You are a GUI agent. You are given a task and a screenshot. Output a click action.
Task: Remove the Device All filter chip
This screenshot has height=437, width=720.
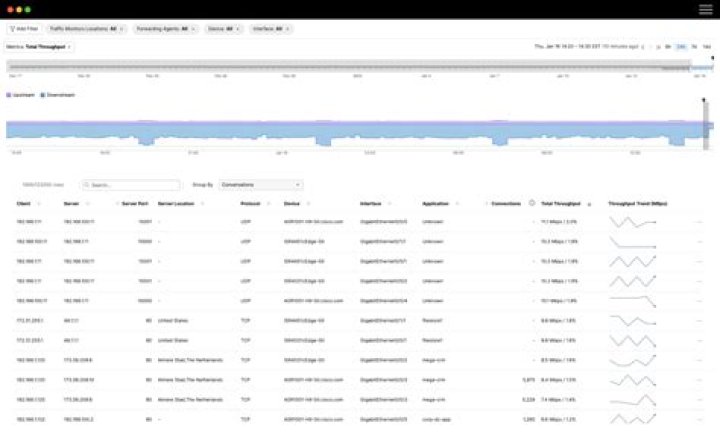(x=238, y=29)
